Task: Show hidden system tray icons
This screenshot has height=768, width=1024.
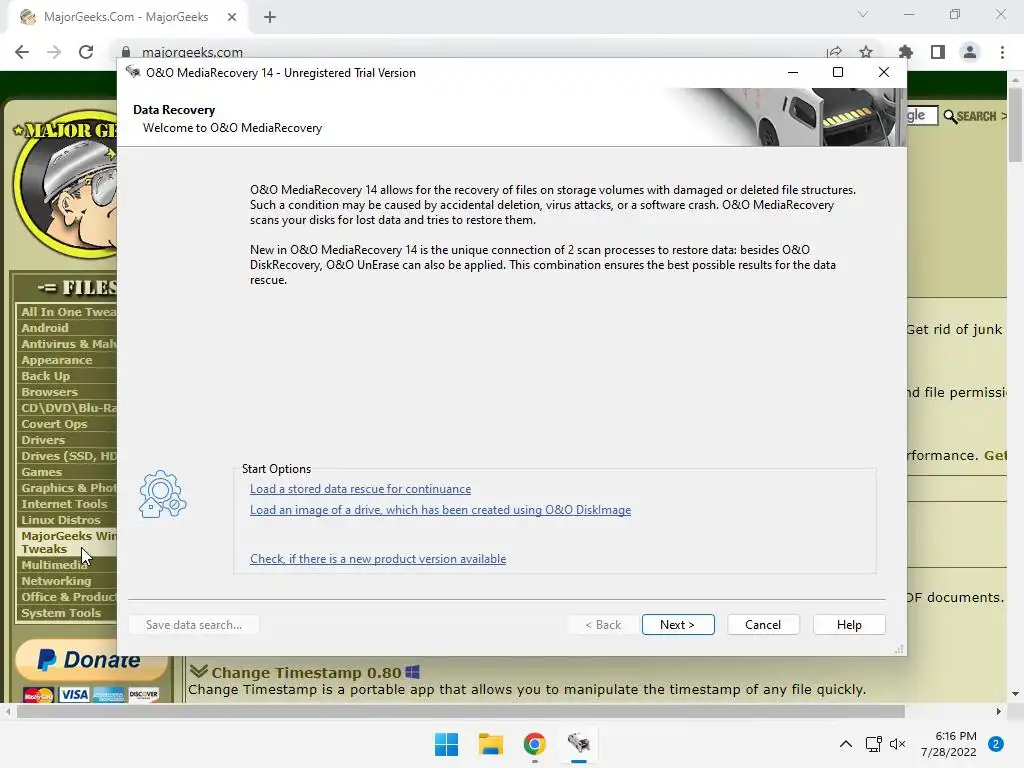Action: pos(846,744)
